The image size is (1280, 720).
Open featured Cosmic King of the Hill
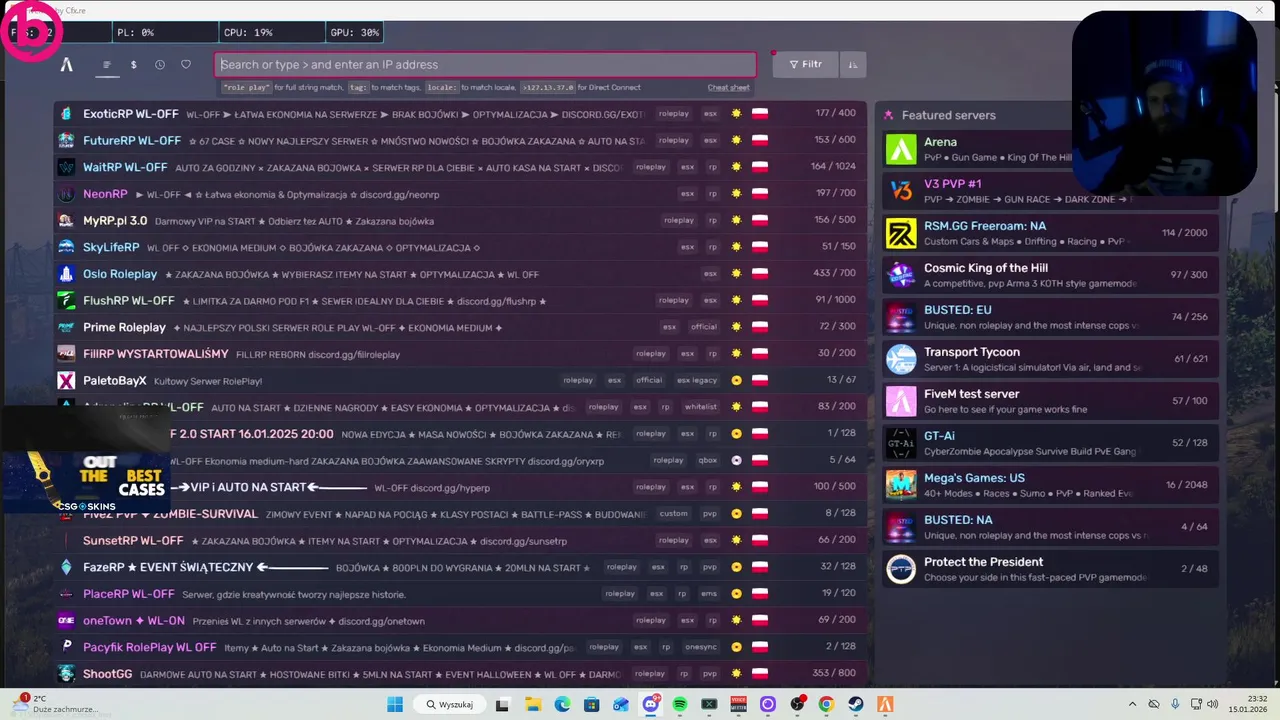tap(1050, 275)
